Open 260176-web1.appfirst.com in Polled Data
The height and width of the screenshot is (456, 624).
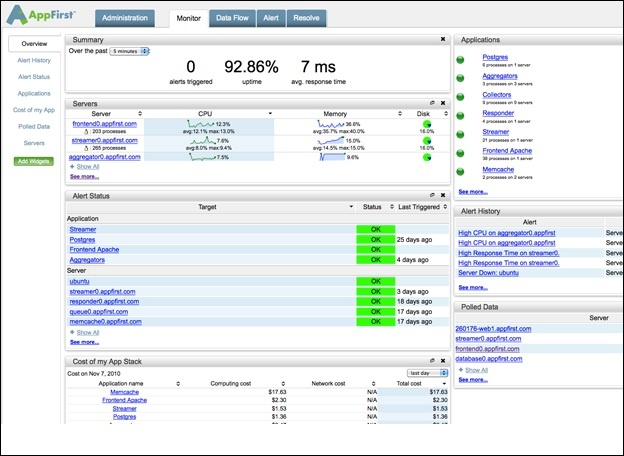[x=493, y=329]
